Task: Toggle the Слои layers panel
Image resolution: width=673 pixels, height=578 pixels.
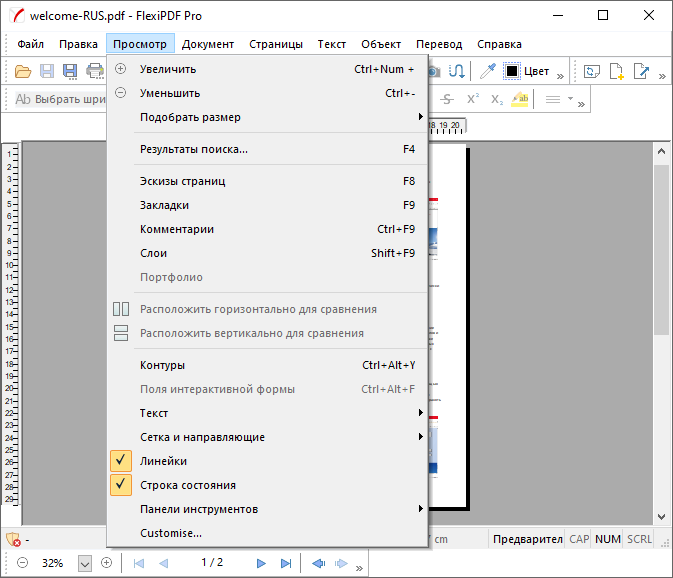Action: coord(268,253)
